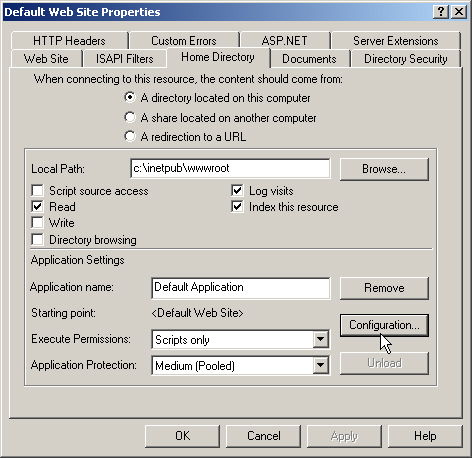The height and width of the screenshot is (458, 472).
Task: Click the Remove application button
Action: [x=384, y=288]
